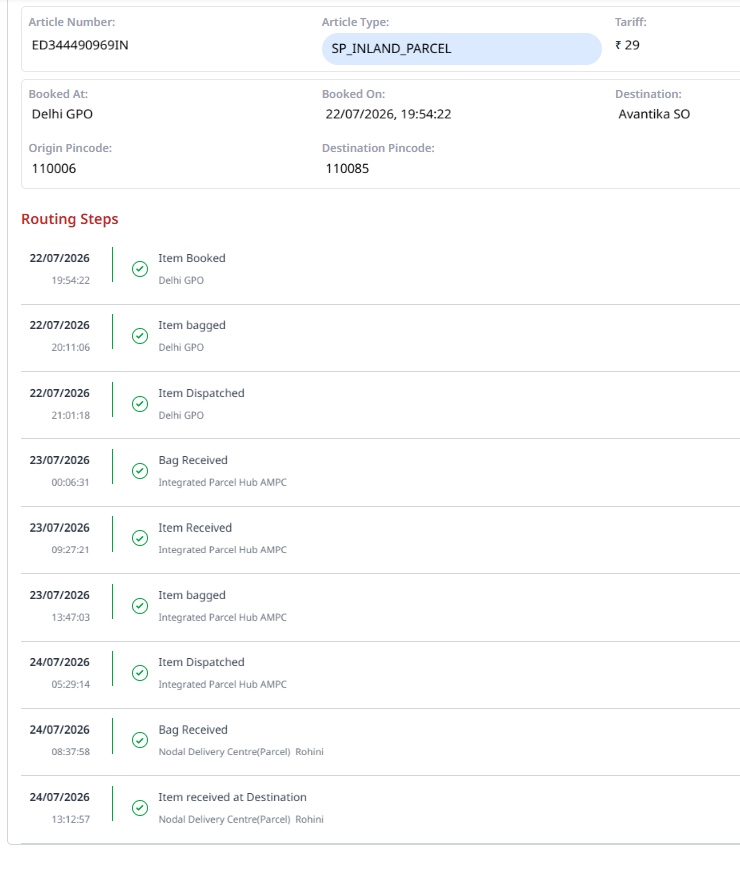Click the time 05:29:14
Viewport: 740px width, 871px height.
(71, 684)
